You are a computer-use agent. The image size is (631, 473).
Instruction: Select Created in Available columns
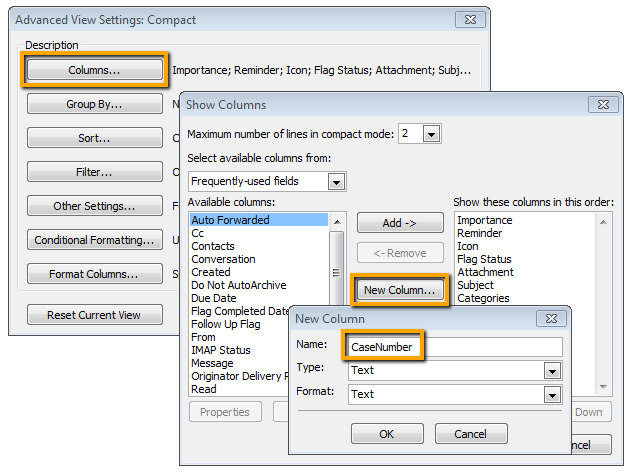(x=259, y=272)
